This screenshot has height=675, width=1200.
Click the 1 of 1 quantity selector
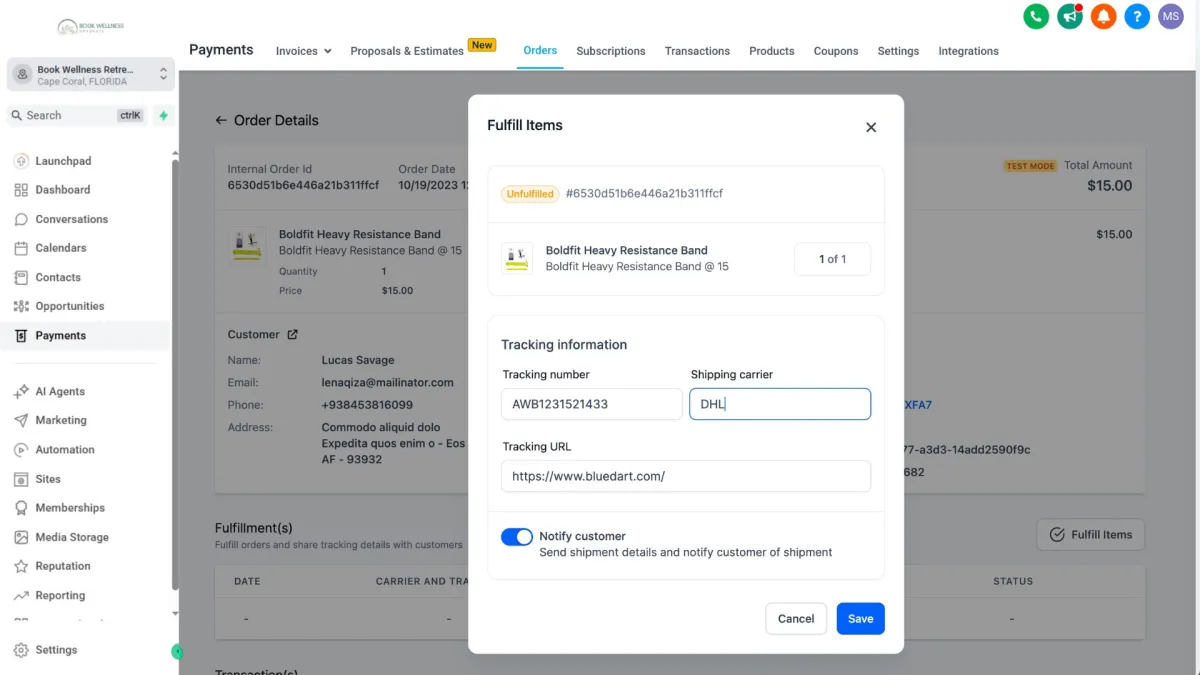tap(832, 259)
